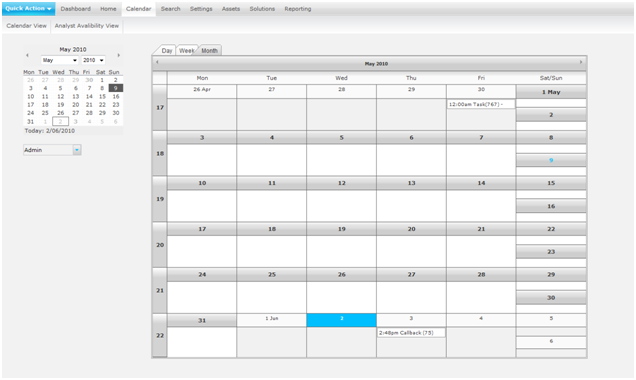Open the 12:00am Task(767) entry
The width and height of the screenshot is (636, 380).
(481, 104)
